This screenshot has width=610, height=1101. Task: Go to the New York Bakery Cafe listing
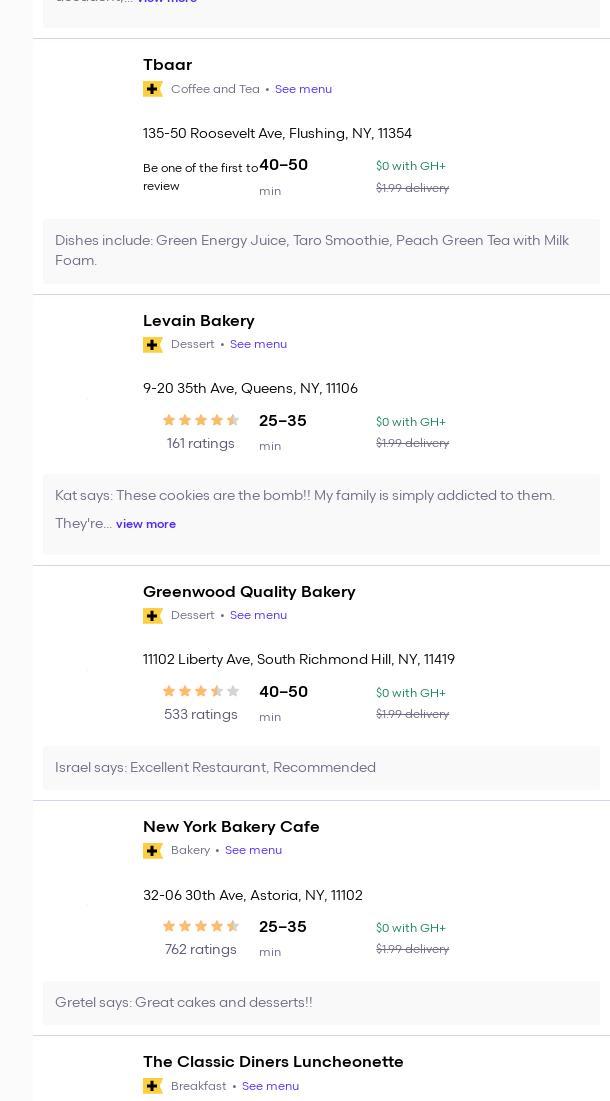pos(231,827)
